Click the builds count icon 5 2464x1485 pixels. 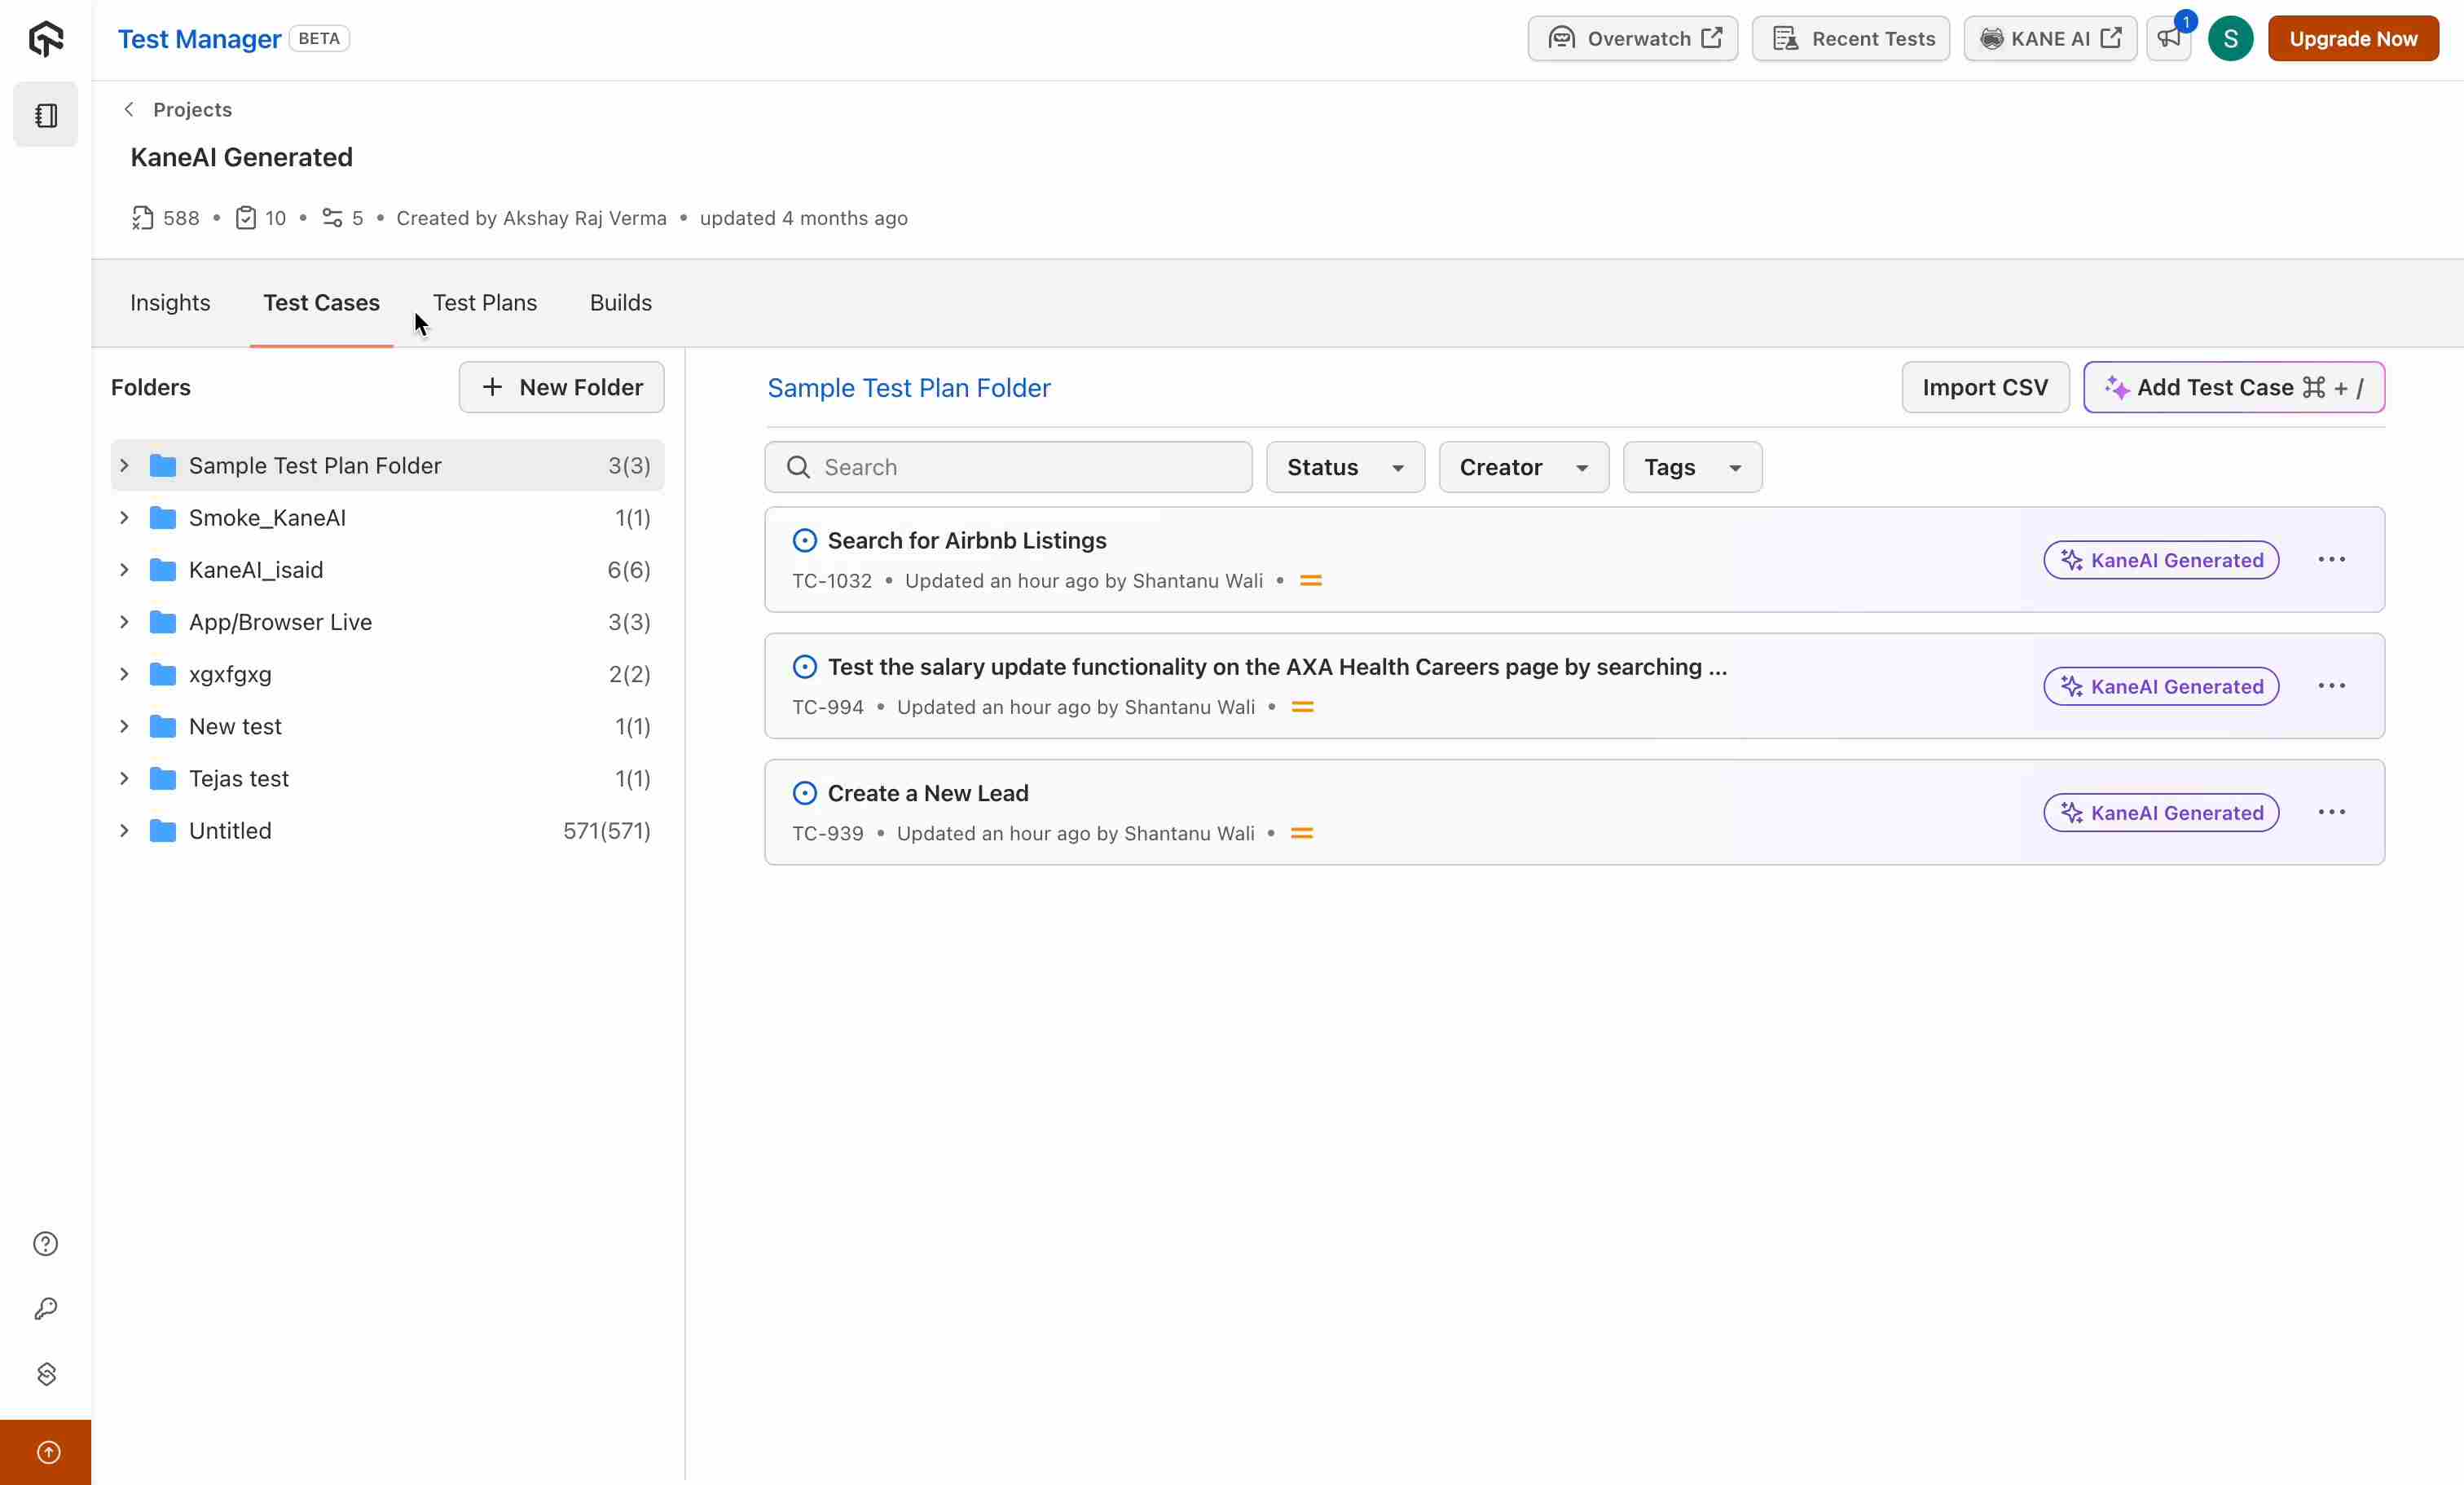(332, 218)
